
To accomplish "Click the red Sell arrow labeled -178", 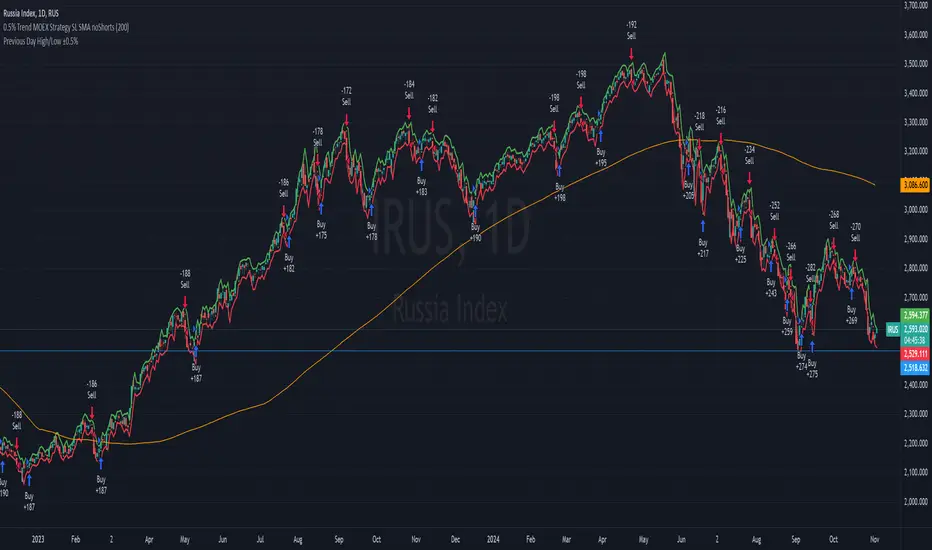I will 317,160.
